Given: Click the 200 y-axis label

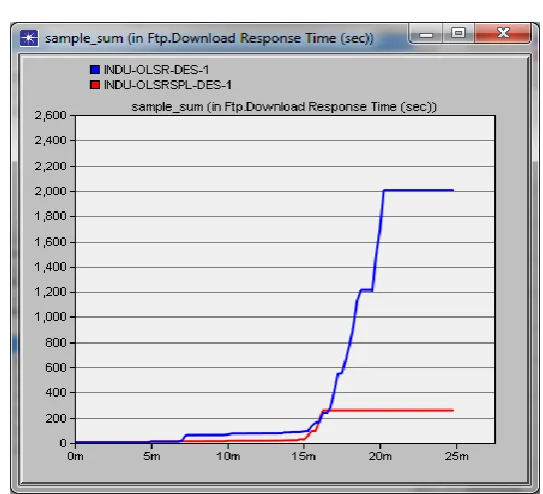Looking at the screenshot, I should [56, 418].
